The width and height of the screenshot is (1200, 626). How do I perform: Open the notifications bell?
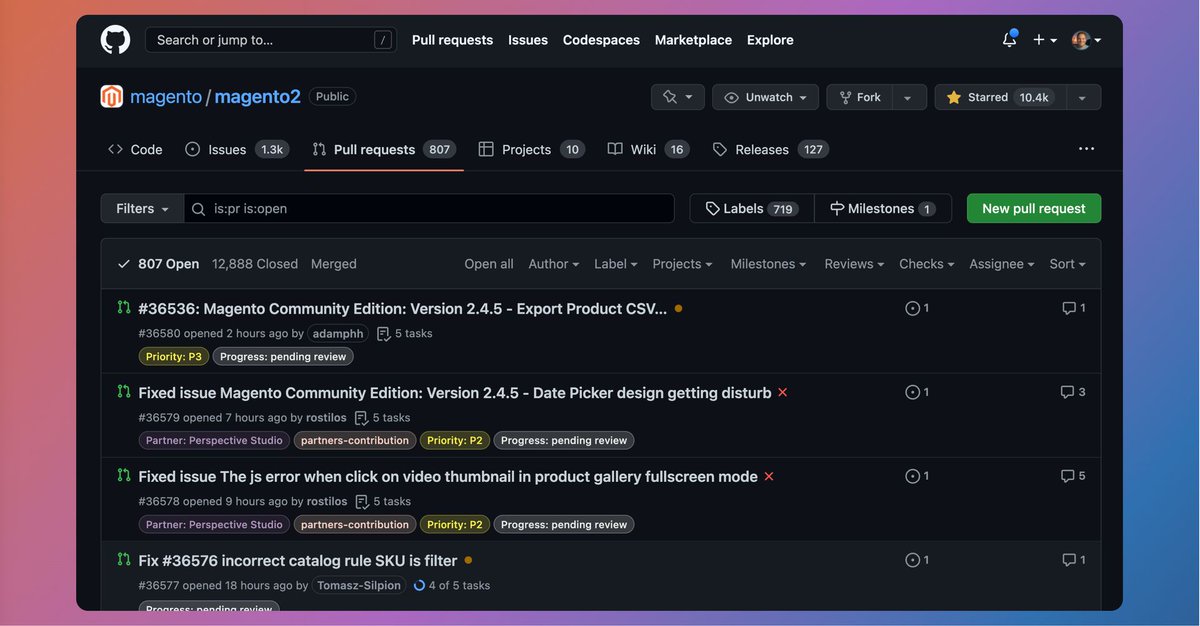[x=1010, y=40]
